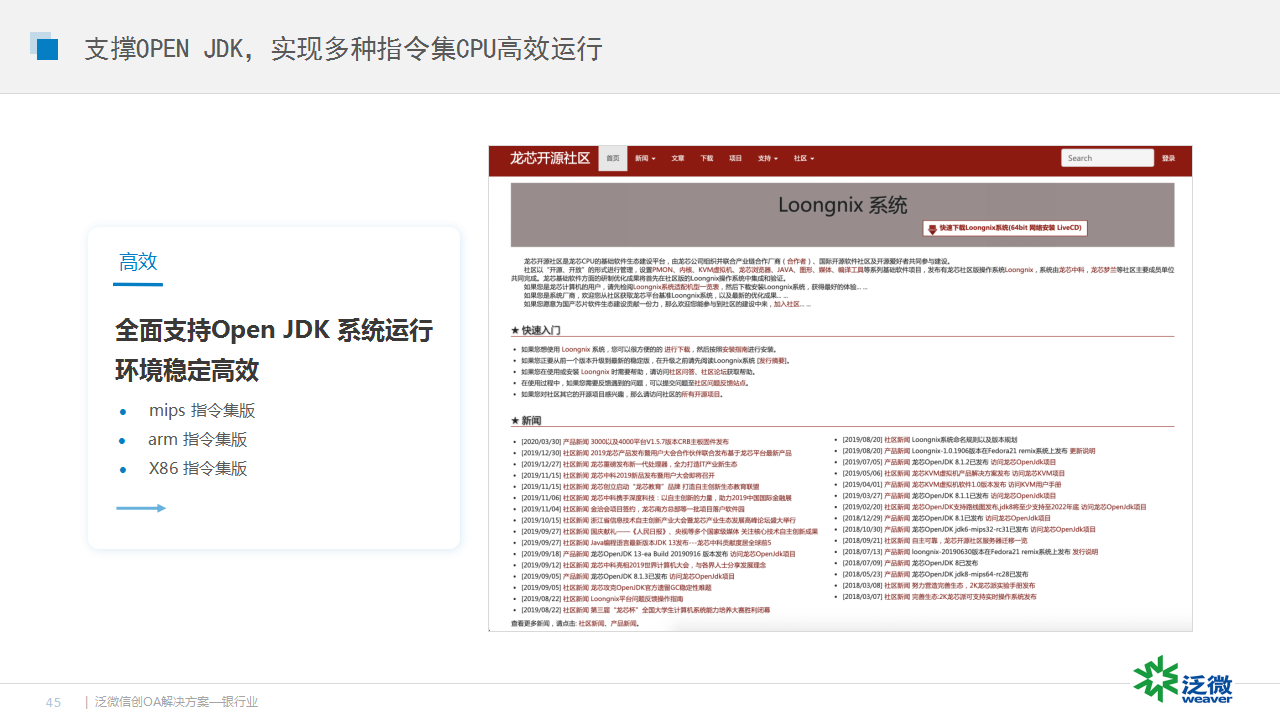Screen dimensions: 1280x720
Task: Expand the 支持 dropdown menu
Action: tap(768, 158)
